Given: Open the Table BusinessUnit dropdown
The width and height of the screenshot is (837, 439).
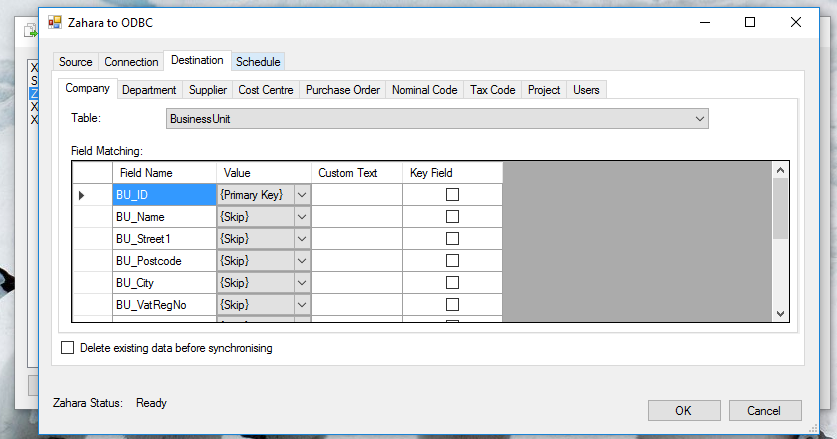Looking at the screenshot, I should point(700,119).
